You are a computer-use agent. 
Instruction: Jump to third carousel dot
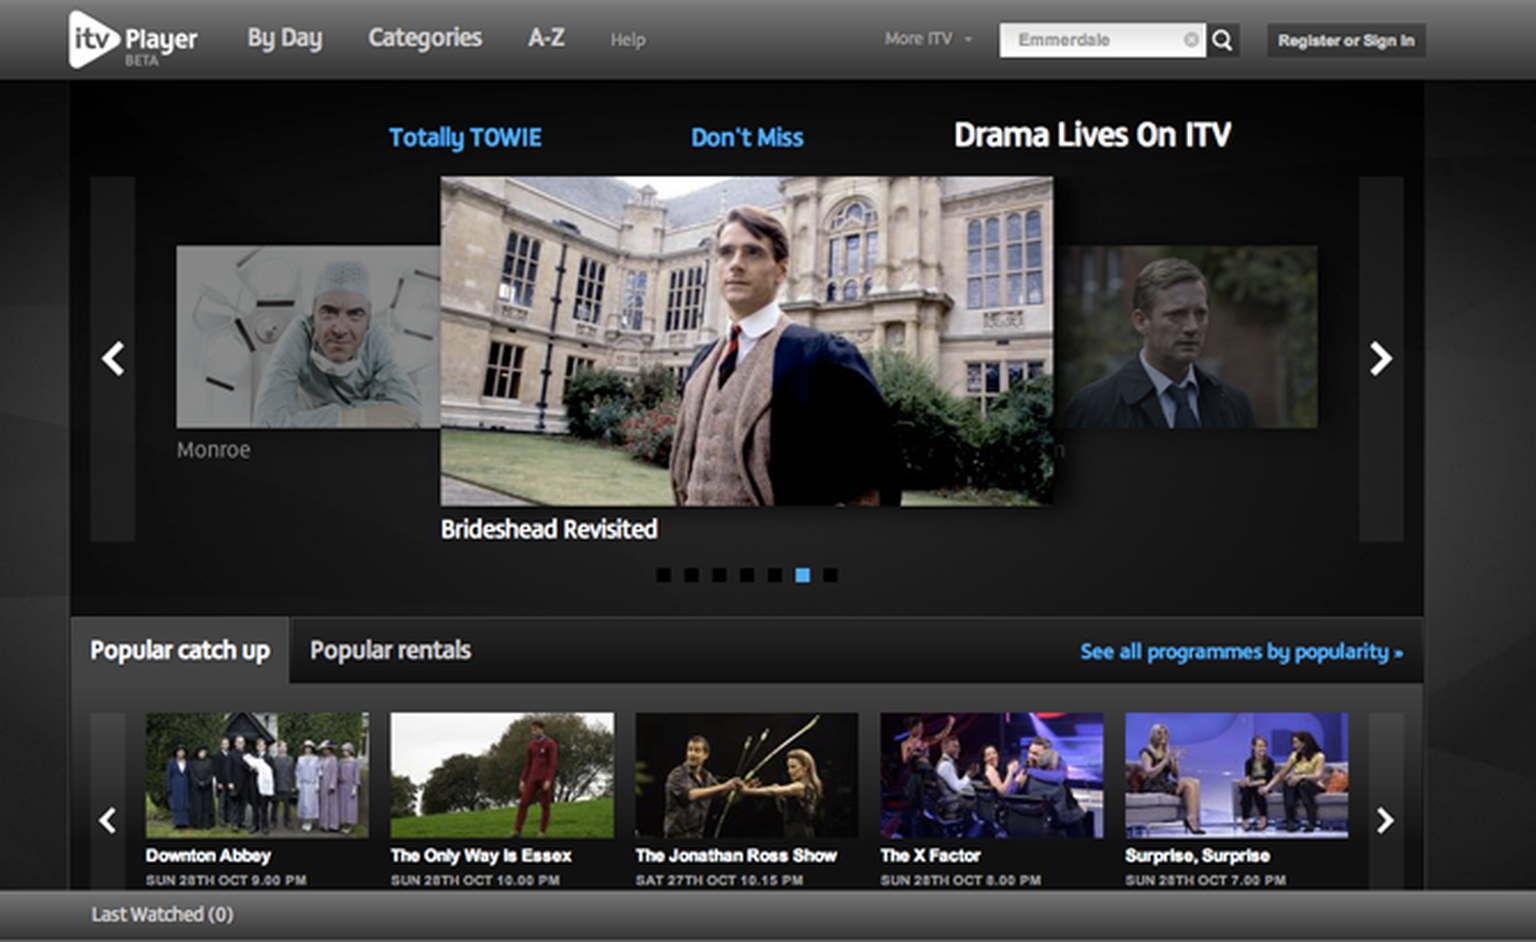[719, 575]
